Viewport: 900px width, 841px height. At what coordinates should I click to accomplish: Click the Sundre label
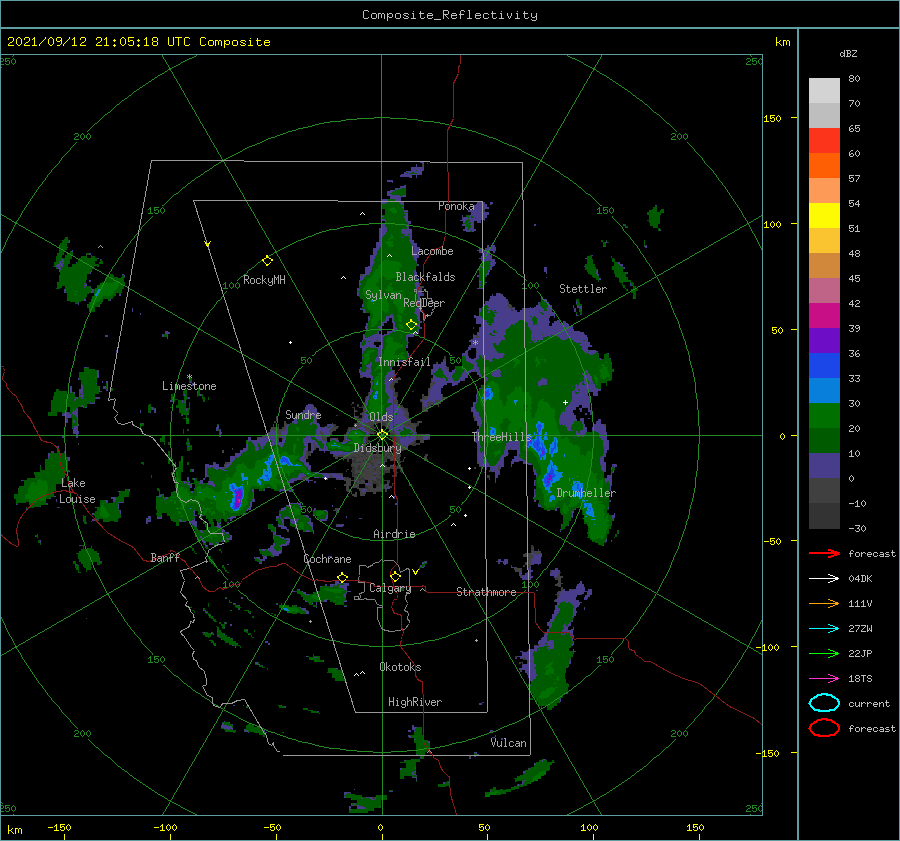click(x=303, y=415)
